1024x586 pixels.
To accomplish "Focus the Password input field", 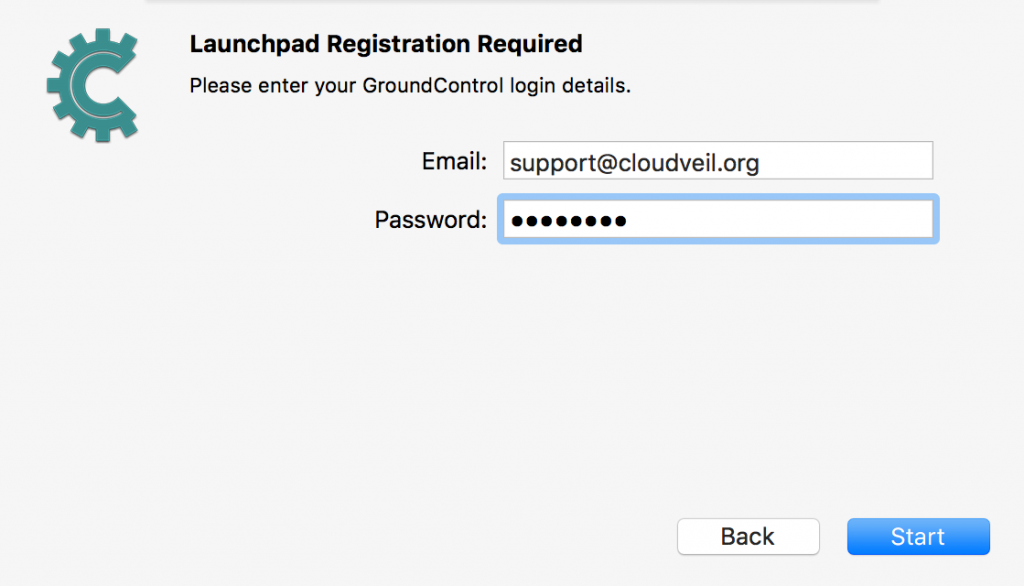I will [718, 219].
